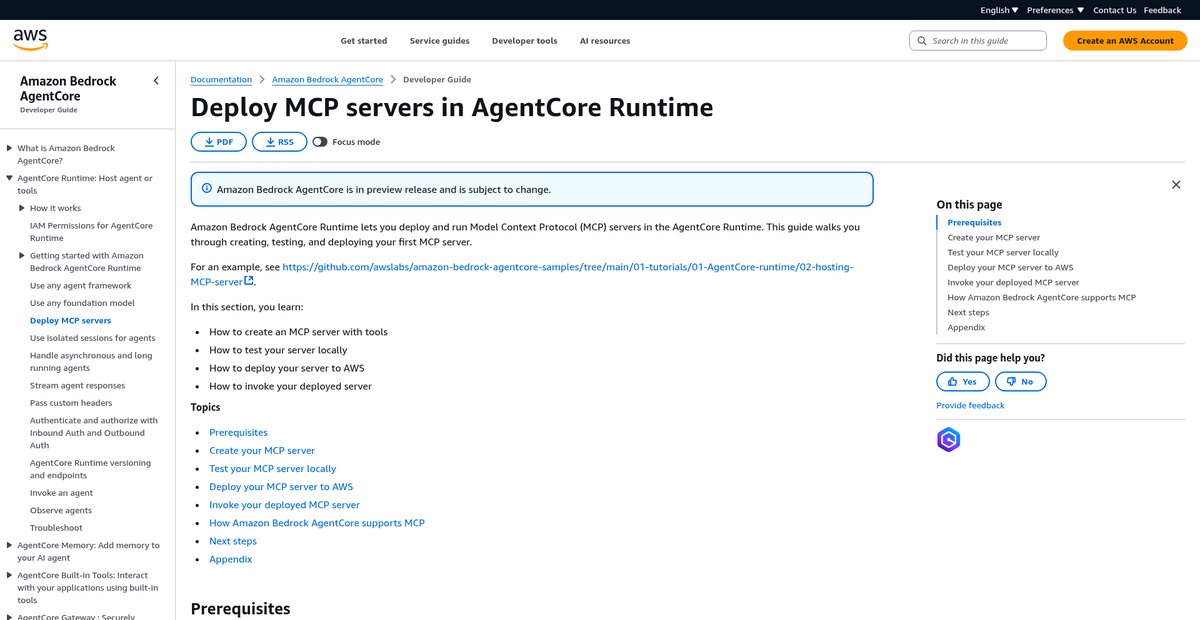This screenshot has width=1200, height=620.
Task: Open How Amazon Bedrock AgentCore supports MCP topic
Action: click(317, 523)
